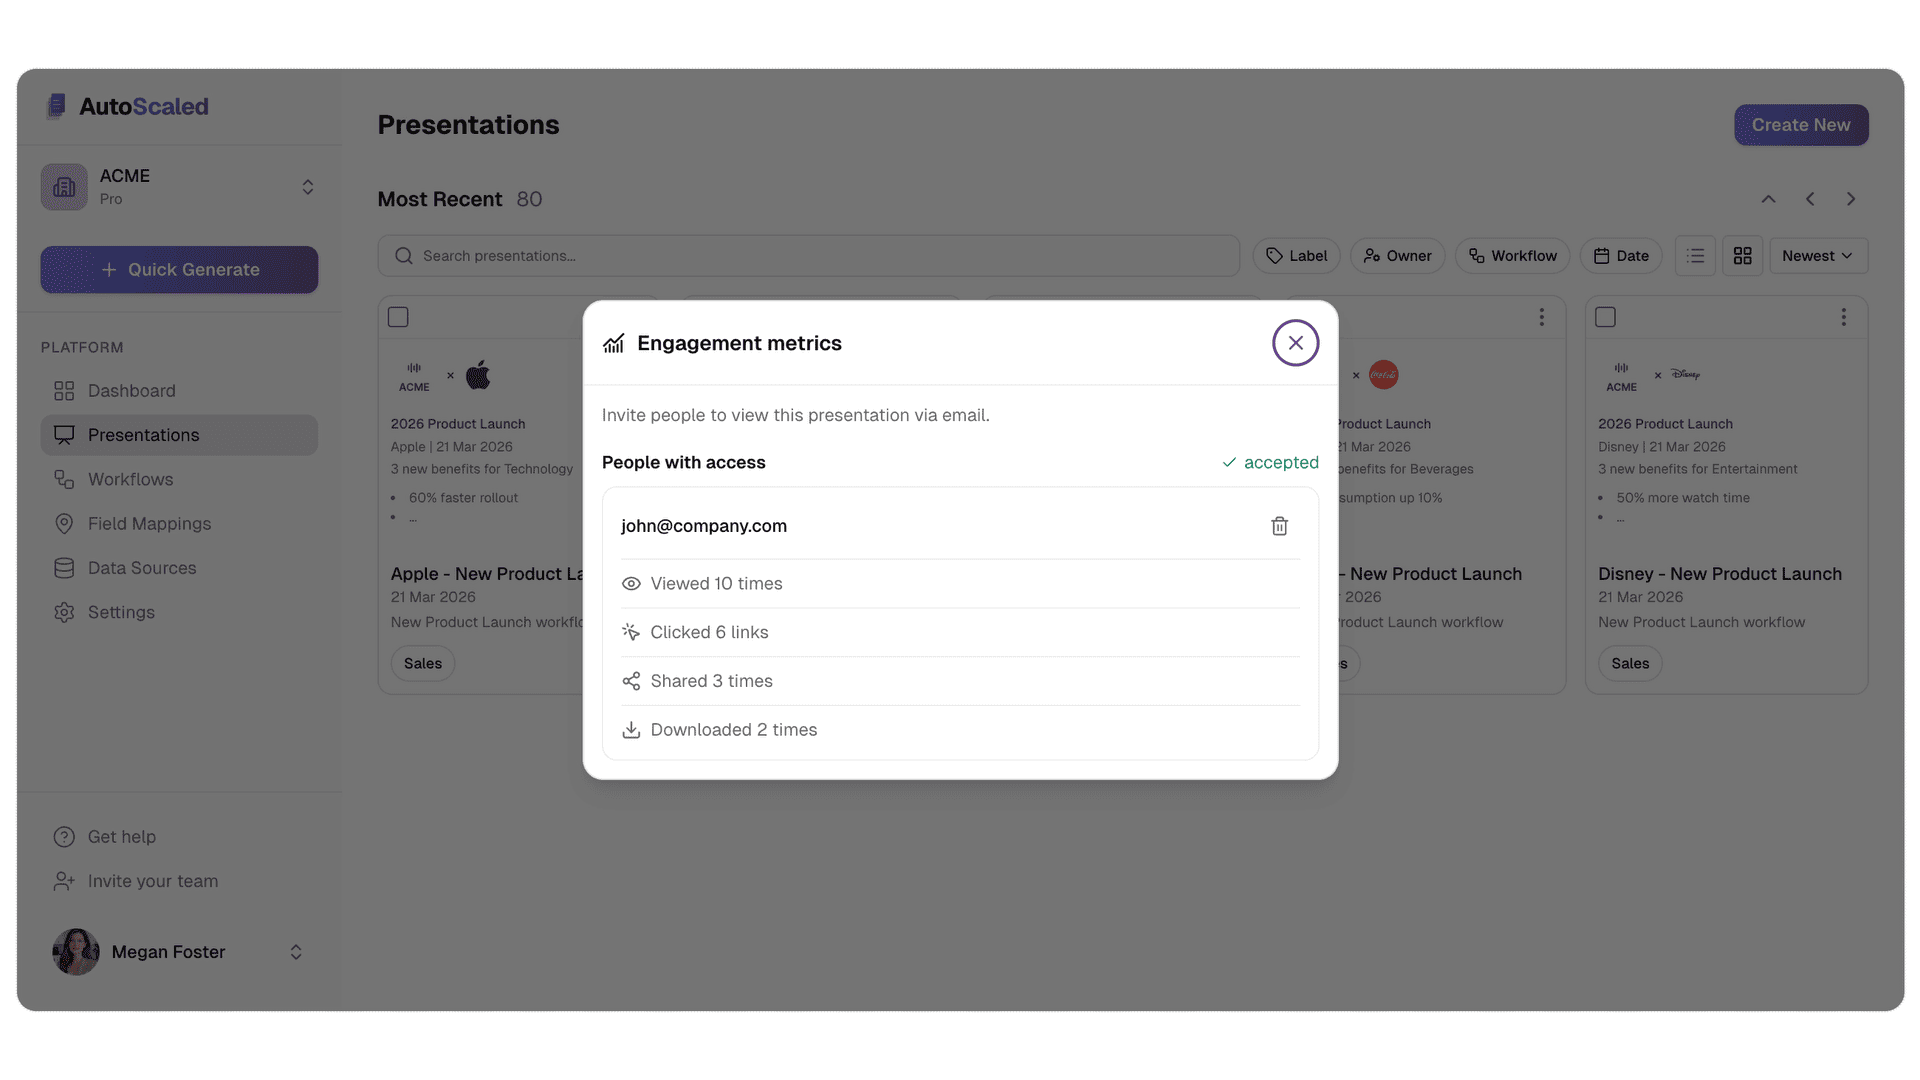Open Disney card three-dot menu
The image size is (1920, 1080).
[x=1843, y=317]
